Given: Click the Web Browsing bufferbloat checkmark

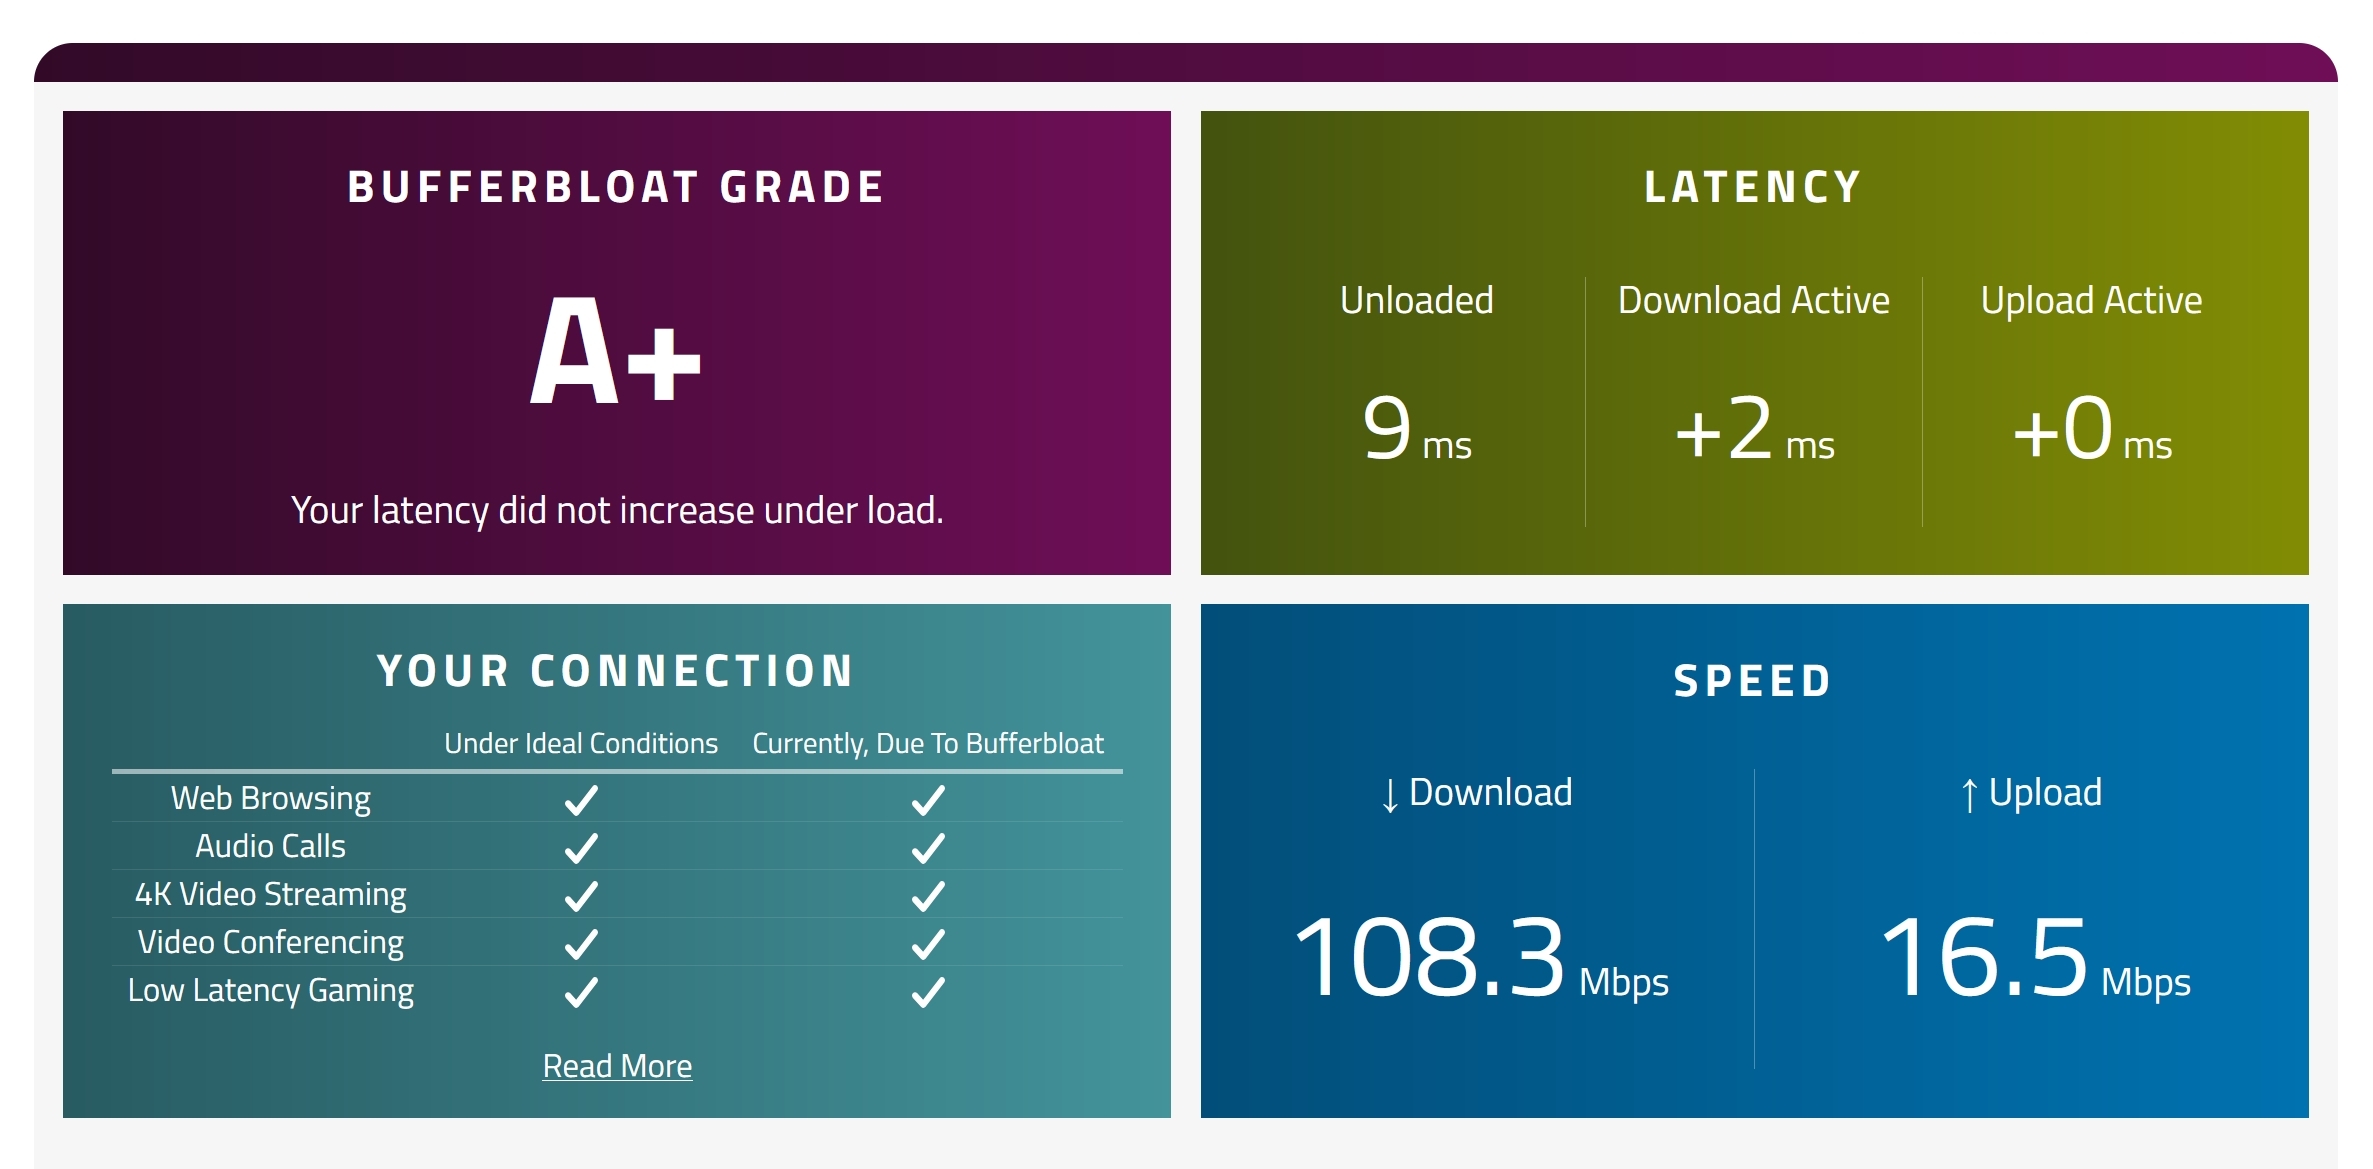Looking at the screenshot, I should pyautogui.click(x=928, y=800).
